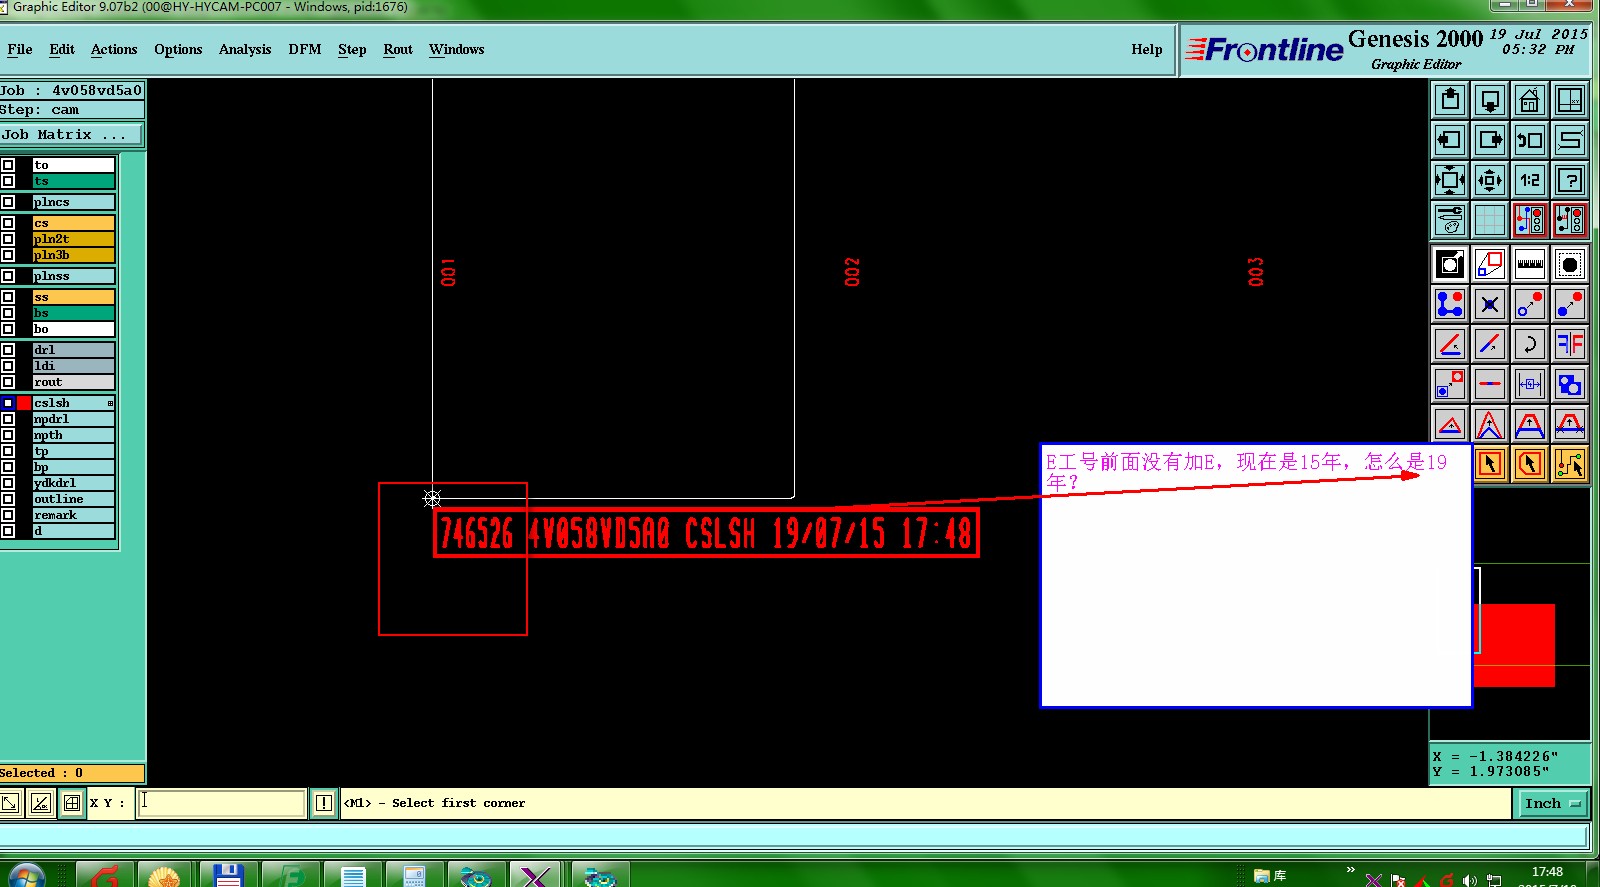
Task: Click inside the X Y coordinate input field
Action: pos(221,803)
